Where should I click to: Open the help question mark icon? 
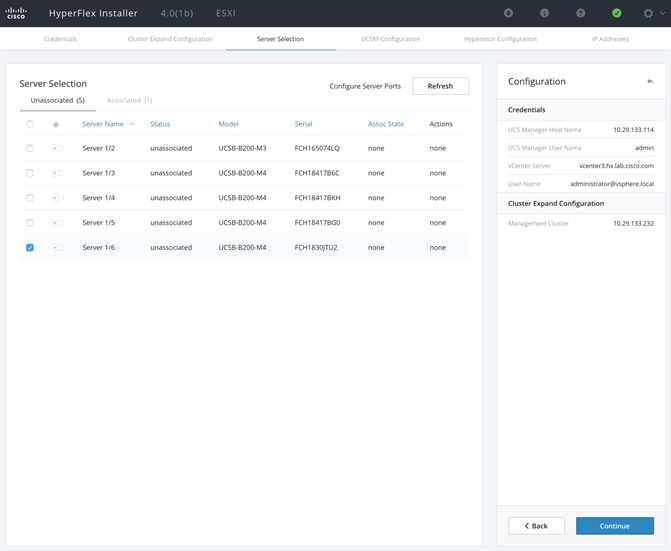coord(580,13)
